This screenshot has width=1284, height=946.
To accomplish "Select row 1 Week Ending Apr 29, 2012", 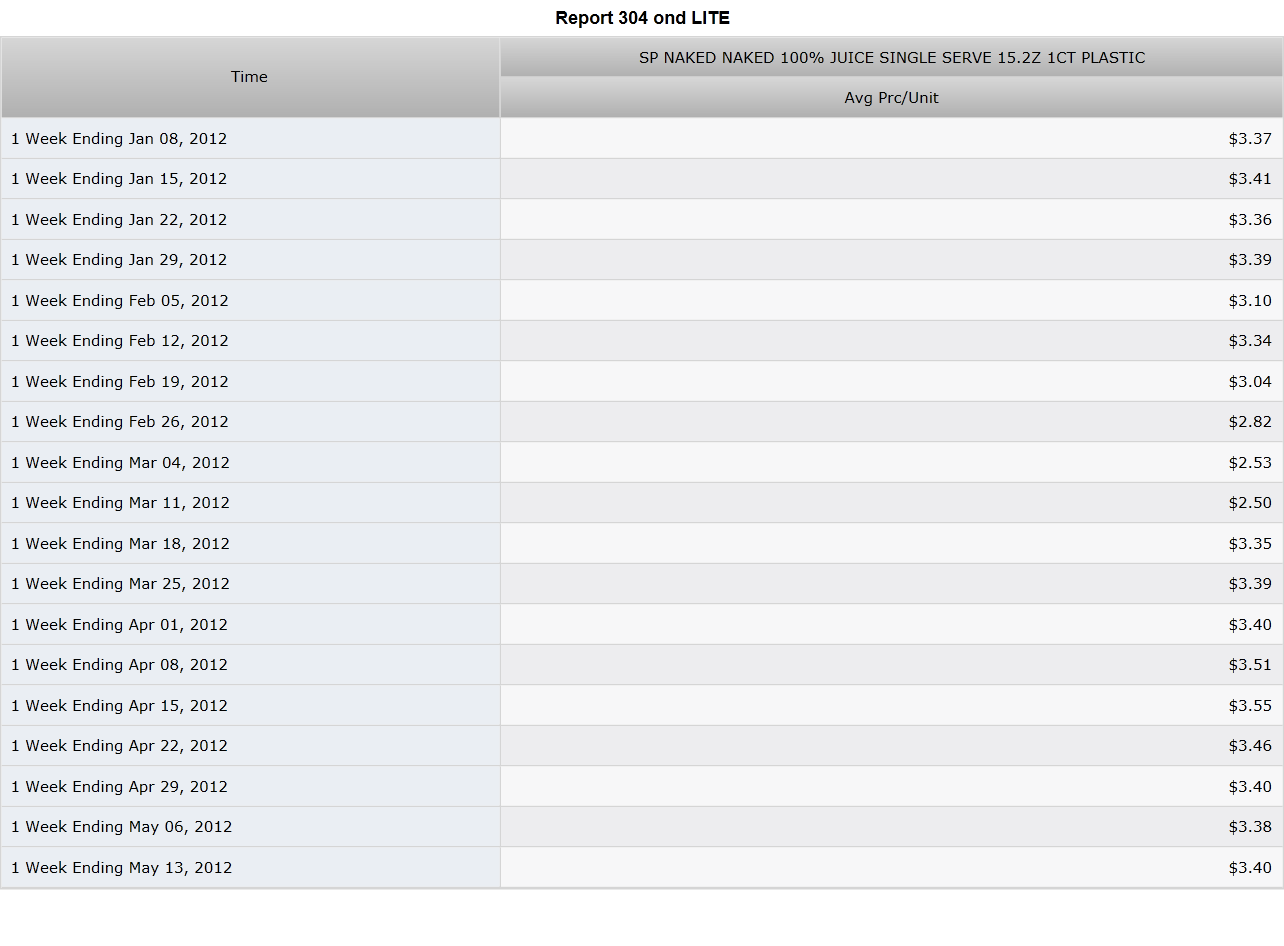I will click(642, 787).
